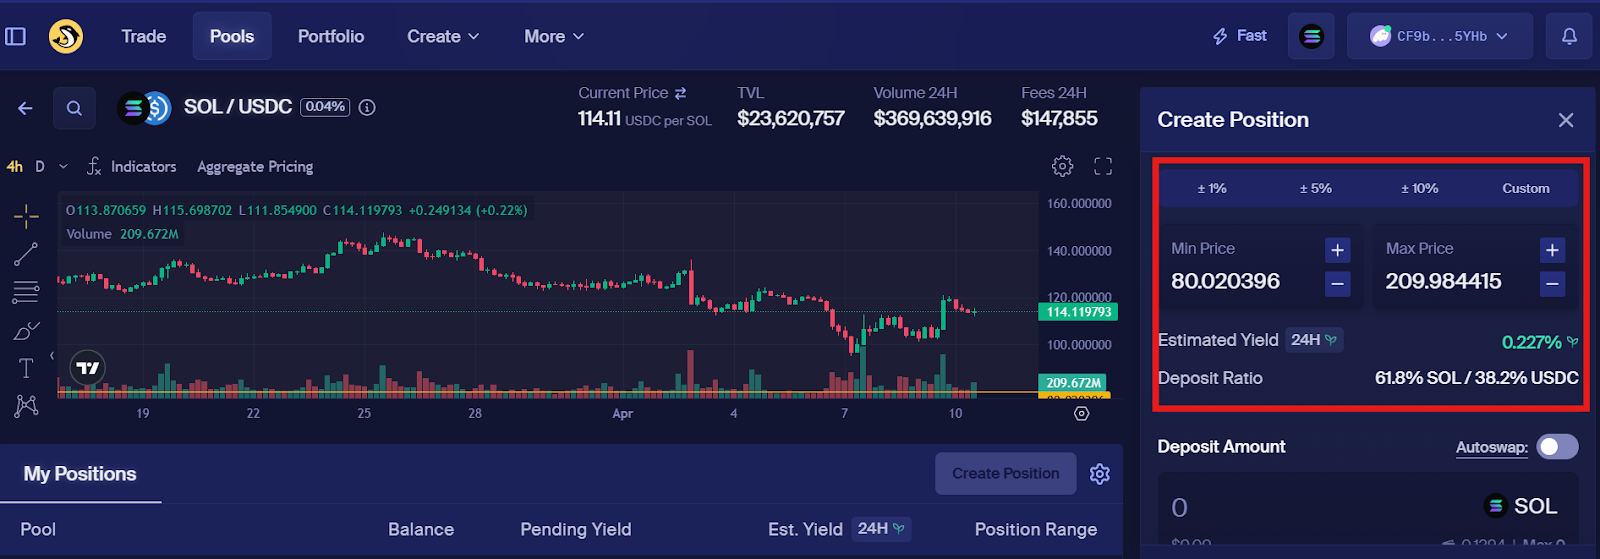The width and height of the screenshot is (1600, 559).
Task: Open the notifications bell
Action: 1569,36
